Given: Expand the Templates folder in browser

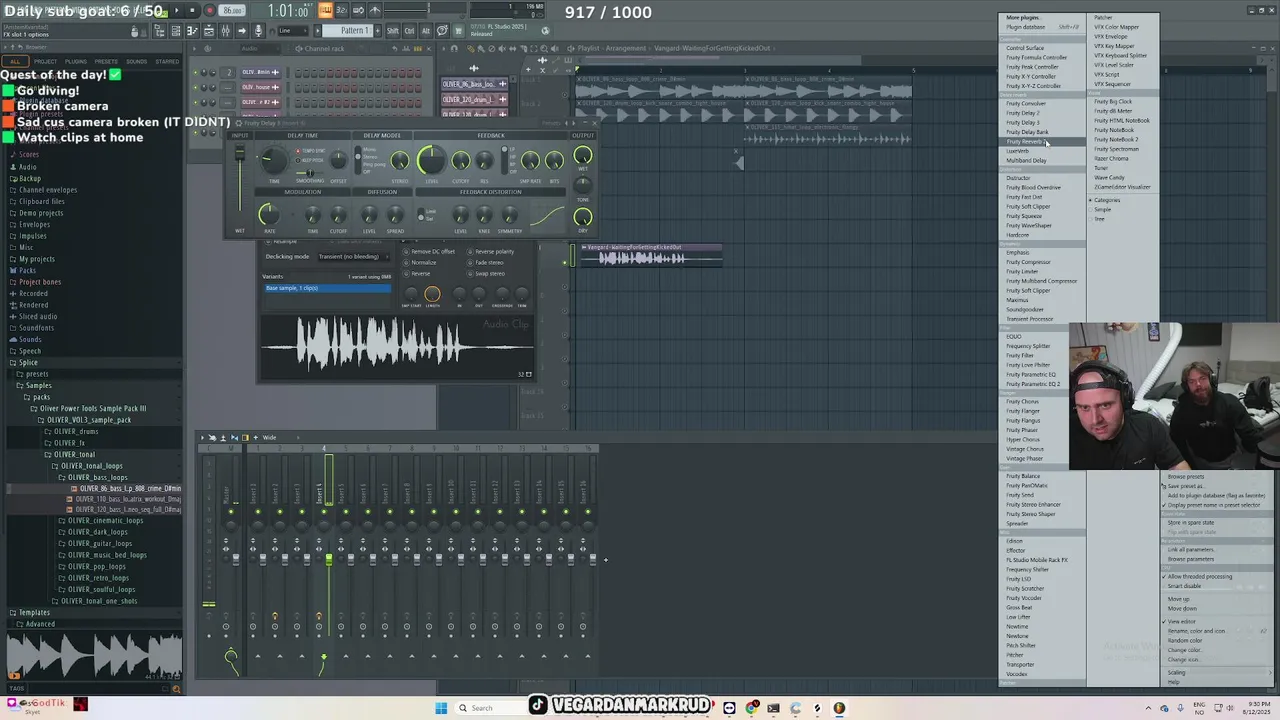Looking at the screenshot, I should click(34, 612).
